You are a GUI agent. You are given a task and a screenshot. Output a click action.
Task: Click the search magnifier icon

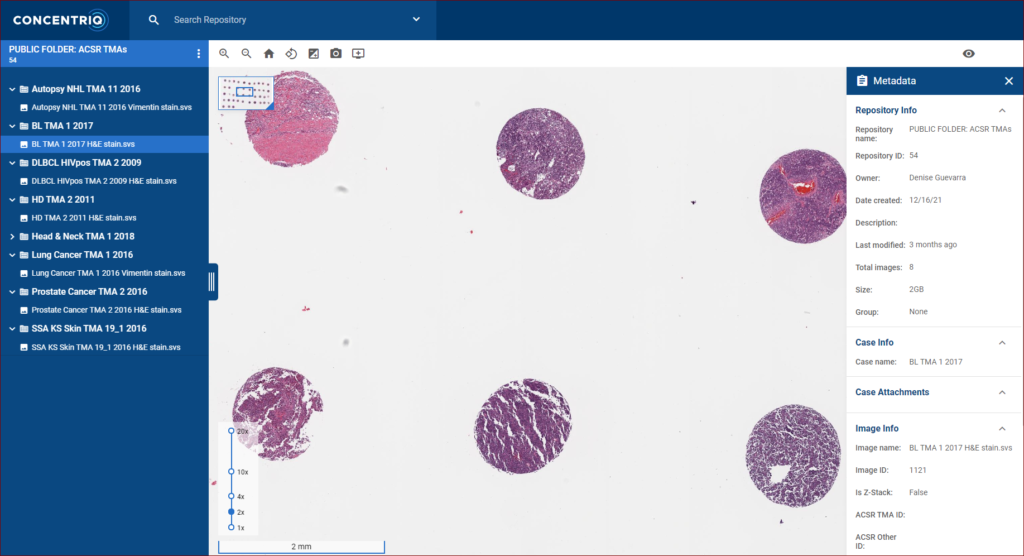153,20
